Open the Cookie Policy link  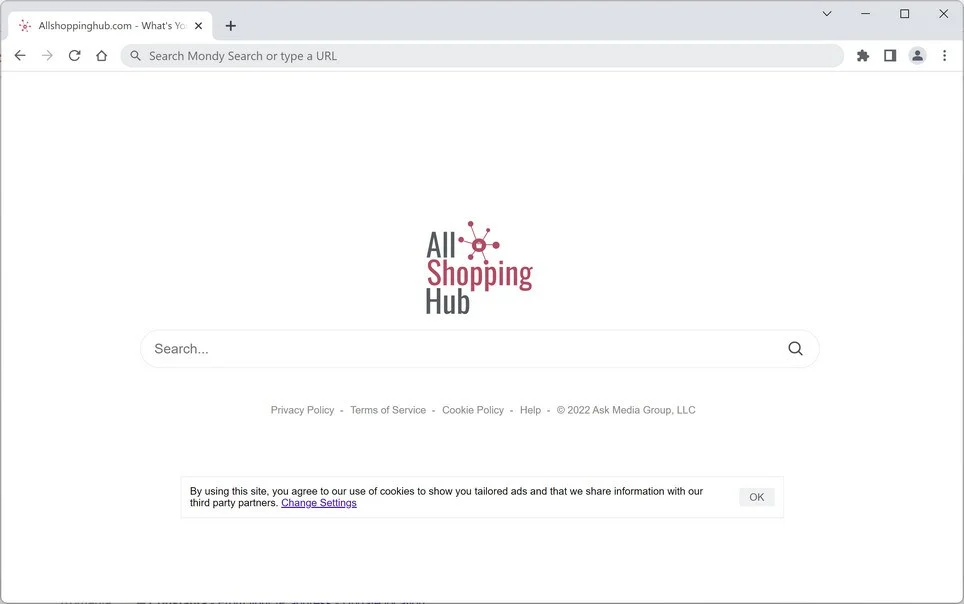coord(473,410)
